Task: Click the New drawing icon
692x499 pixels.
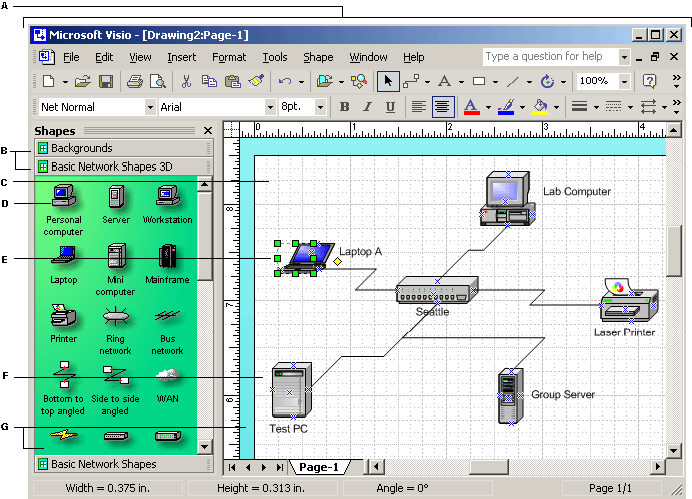Action: tap(49, 81)
